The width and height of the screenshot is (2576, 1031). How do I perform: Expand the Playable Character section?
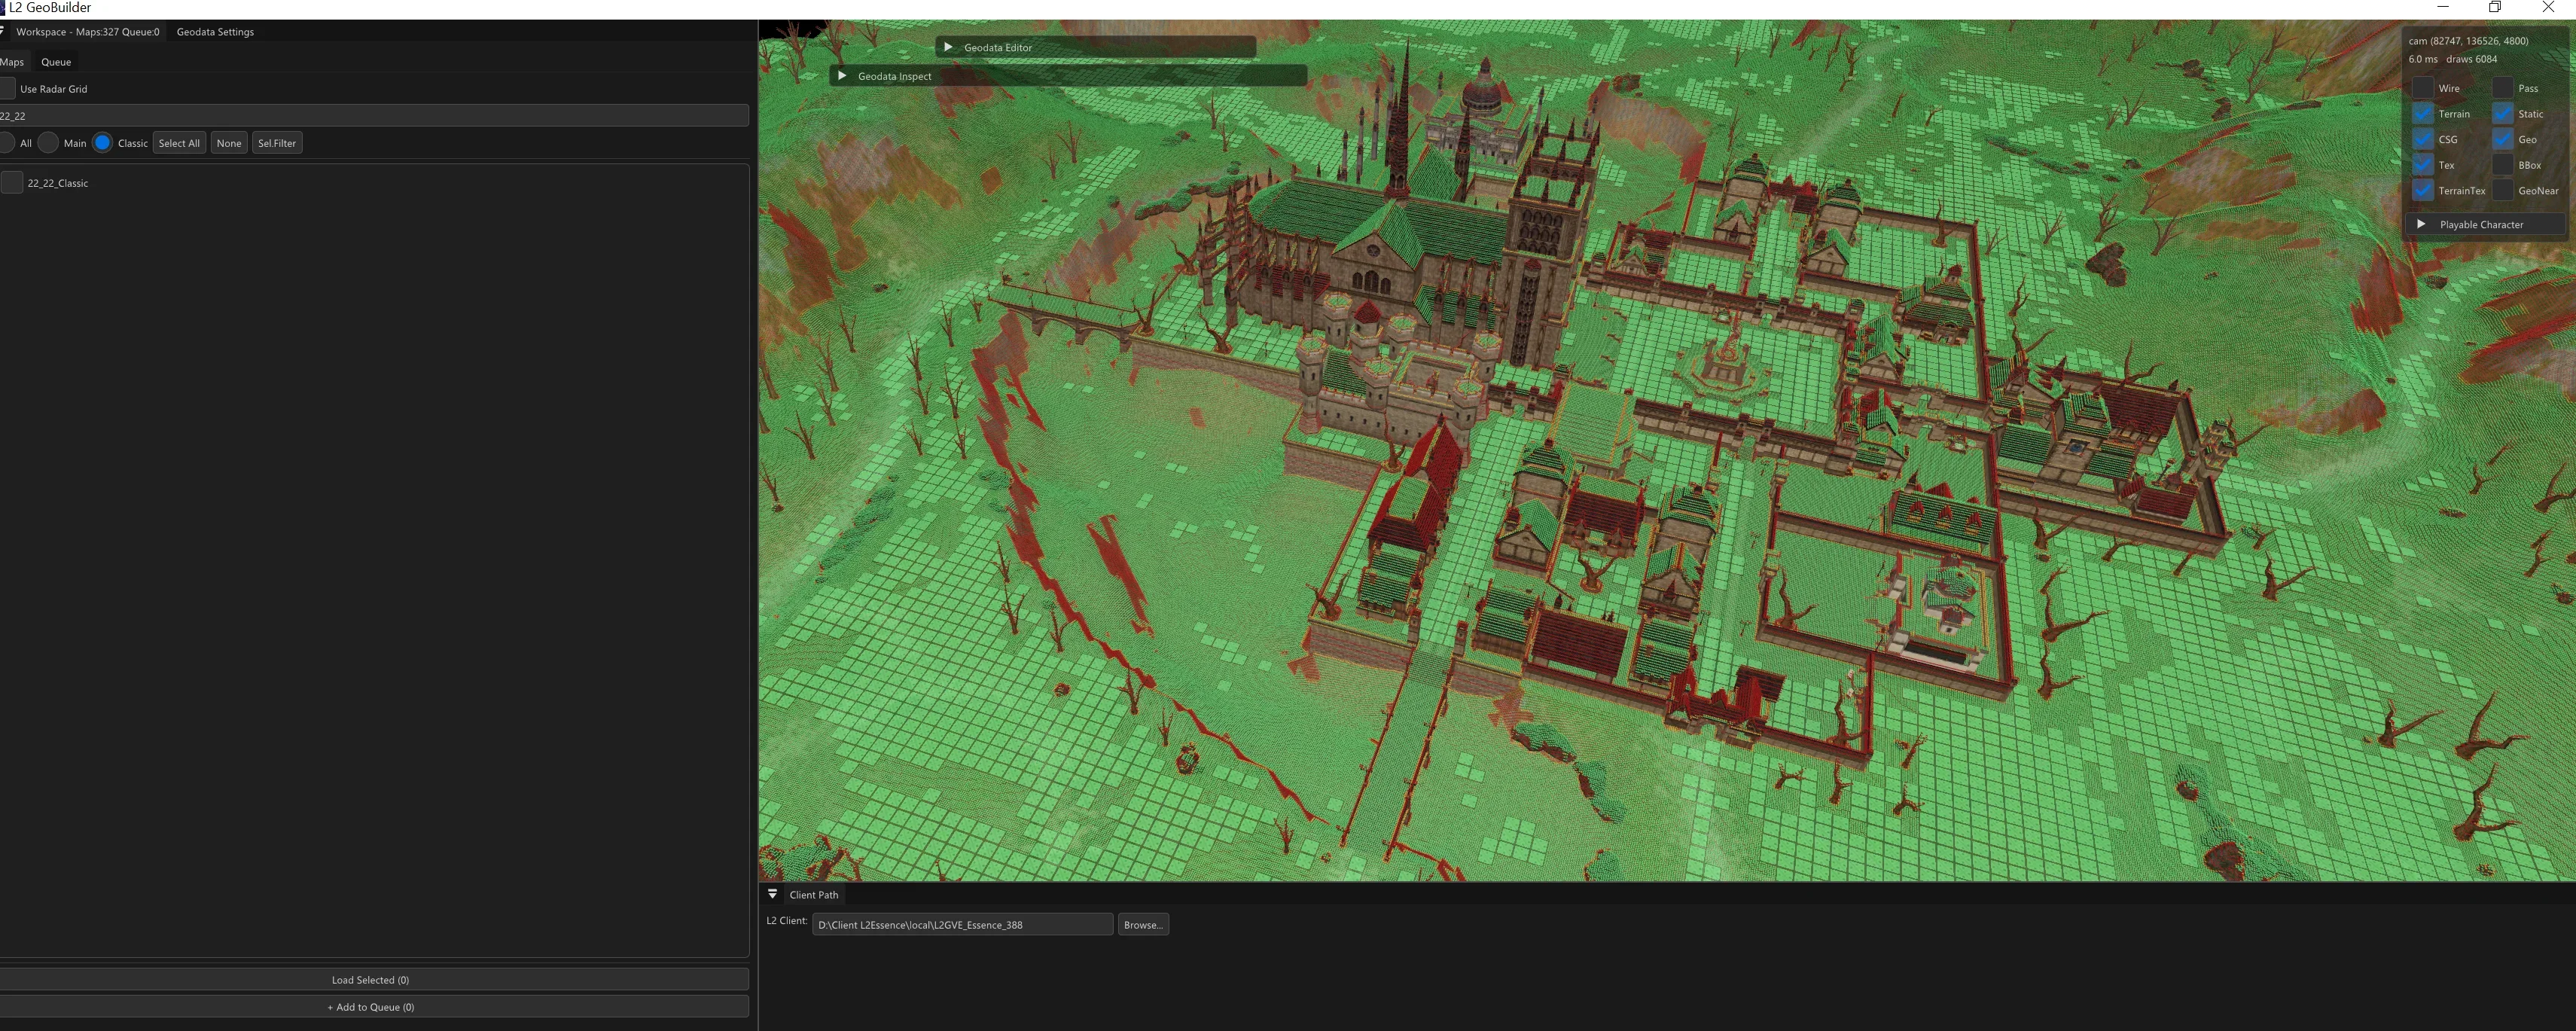pos(2421,224)
